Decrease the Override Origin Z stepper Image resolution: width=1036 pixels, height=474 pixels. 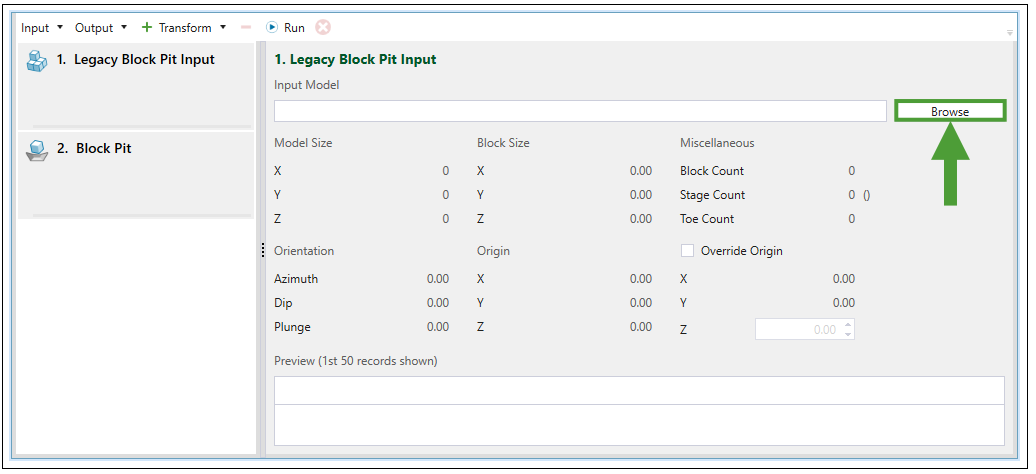coord(848,335)
